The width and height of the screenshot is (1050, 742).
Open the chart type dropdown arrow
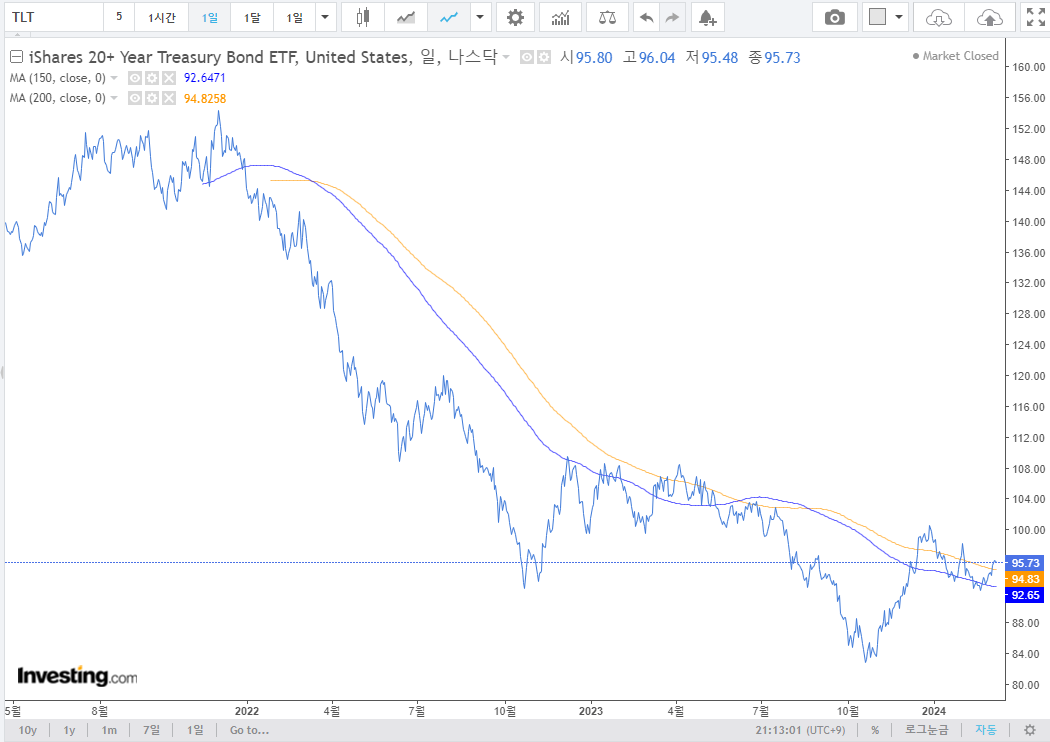pos(480,17)
